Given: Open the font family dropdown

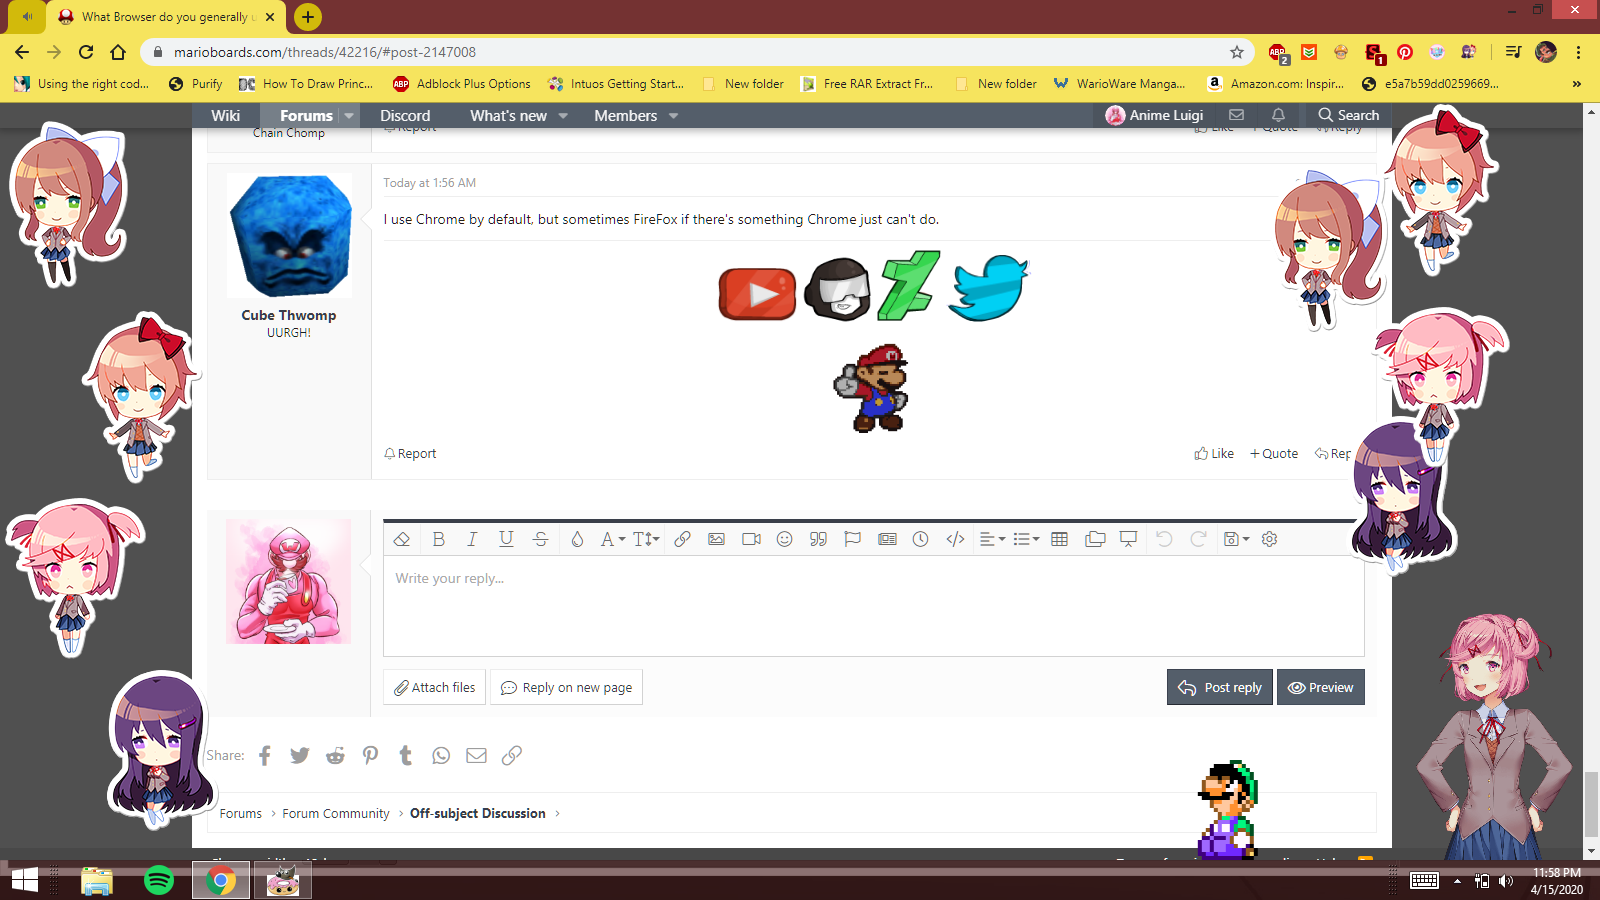Looking at the screenshot, I should (612, 539).
